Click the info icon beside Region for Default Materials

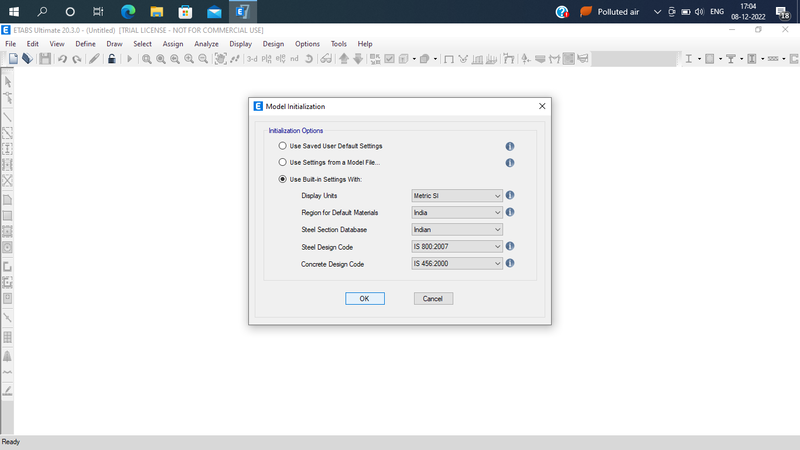[x=510, y=212]
